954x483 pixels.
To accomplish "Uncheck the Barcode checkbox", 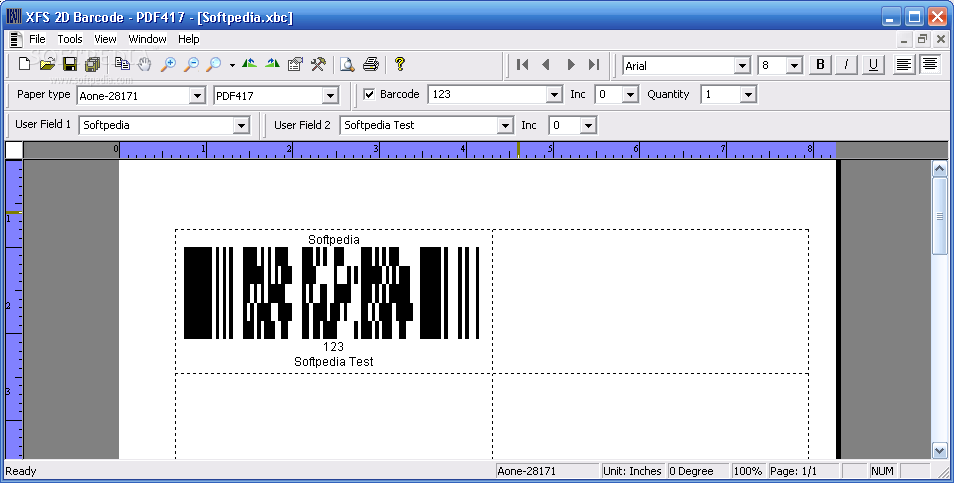I will 369,94.
